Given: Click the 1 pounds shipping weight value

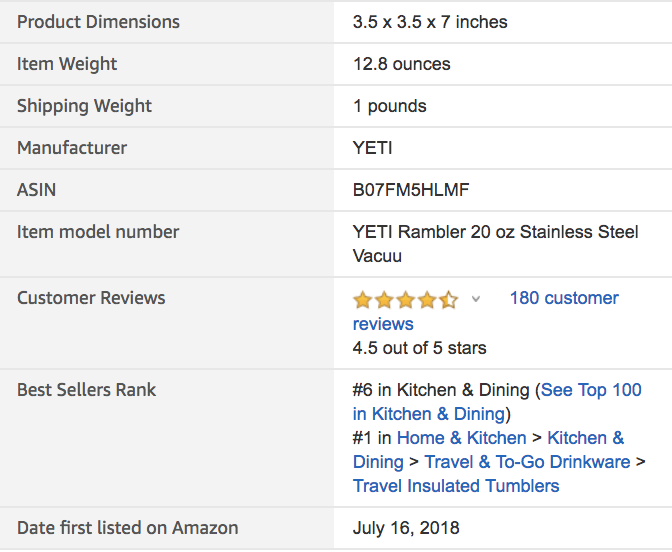Looking at the screenshot, I should 389,106.
